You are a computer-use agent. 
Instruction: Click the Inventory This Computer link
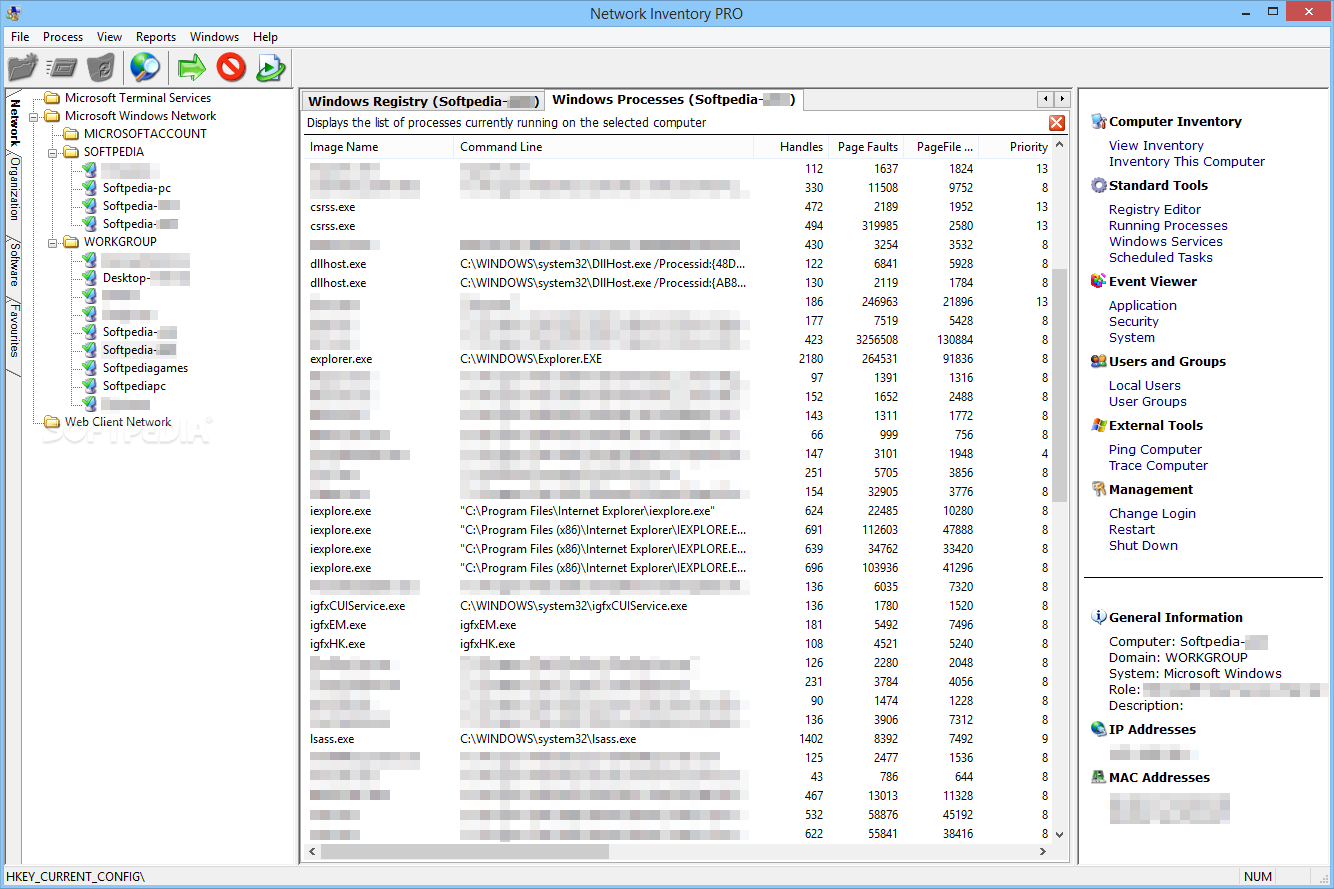point(1187,162)
